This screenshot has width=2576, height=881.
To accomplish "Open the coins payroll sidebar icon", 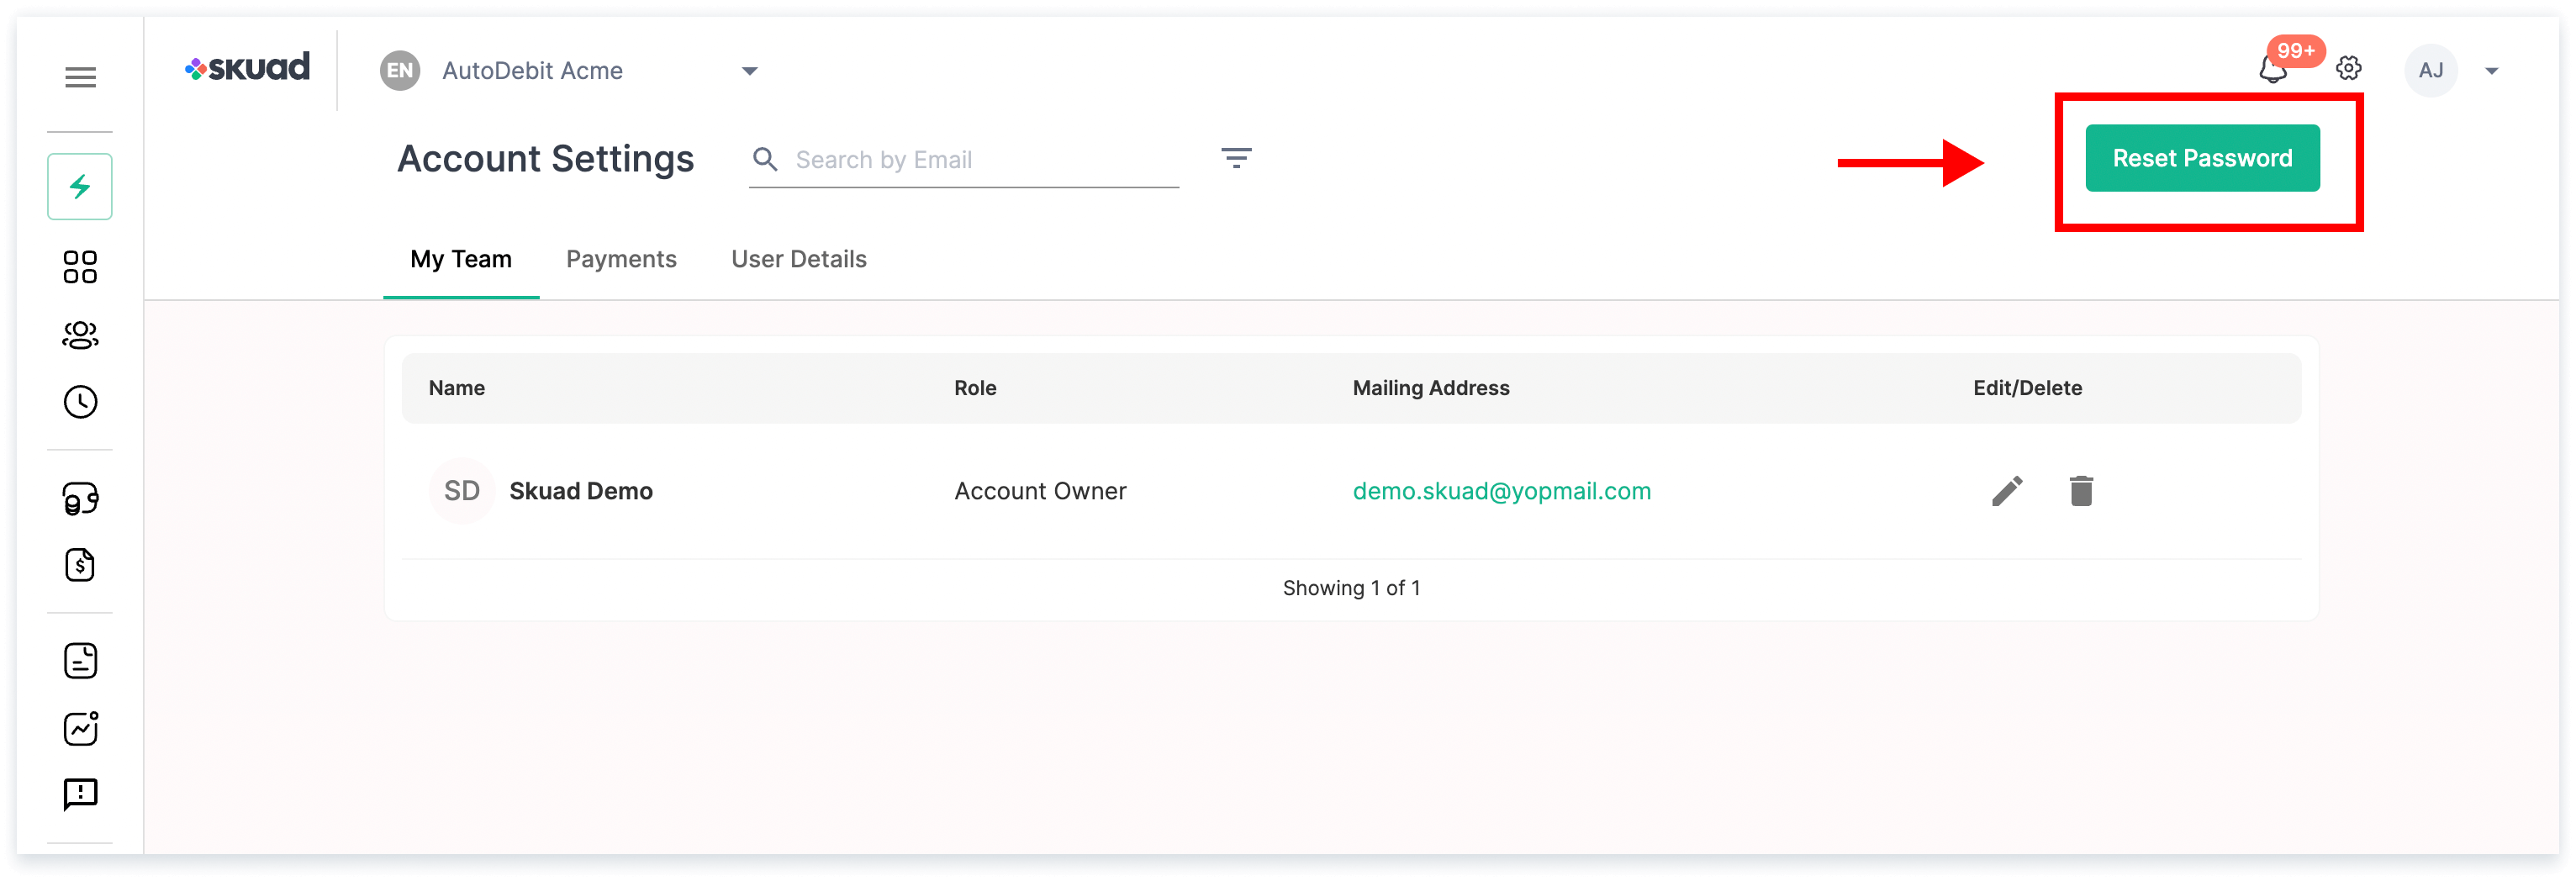I will tap(80, 498).
